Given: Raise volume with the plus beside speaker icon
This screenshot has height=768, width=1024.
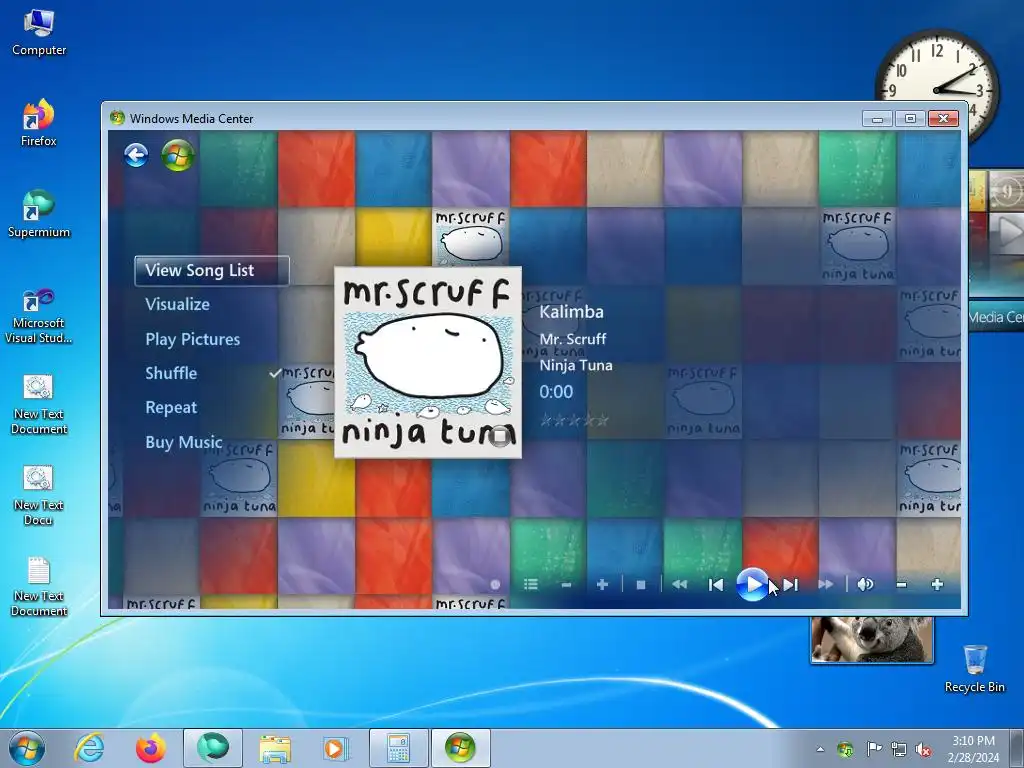Looking at the screenshot, I should tap(937, 584).
